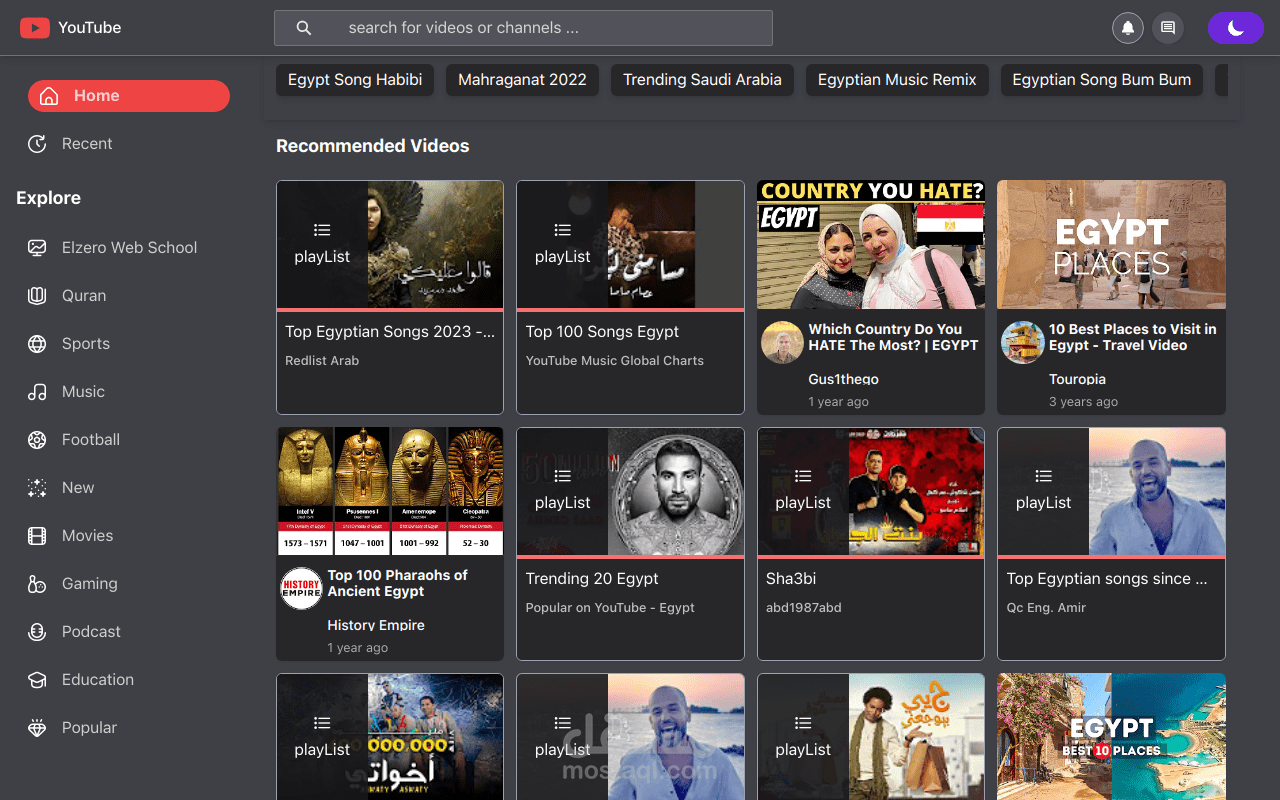Select the New label
The width and height of the screenshot is (1280, 800).
pos(78,488)
